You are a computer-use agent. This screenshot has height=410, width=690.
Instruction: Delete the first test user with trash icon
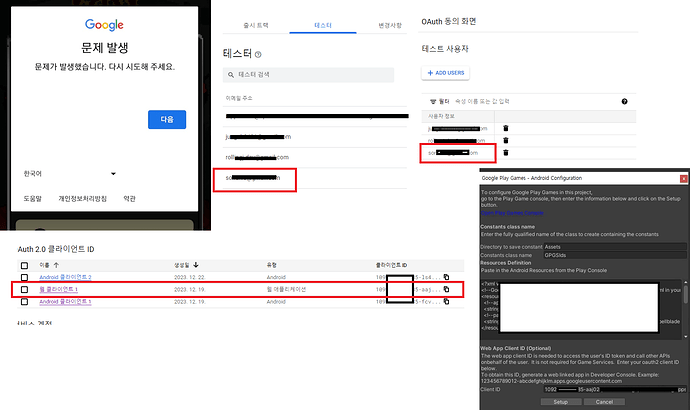[506, 128]
